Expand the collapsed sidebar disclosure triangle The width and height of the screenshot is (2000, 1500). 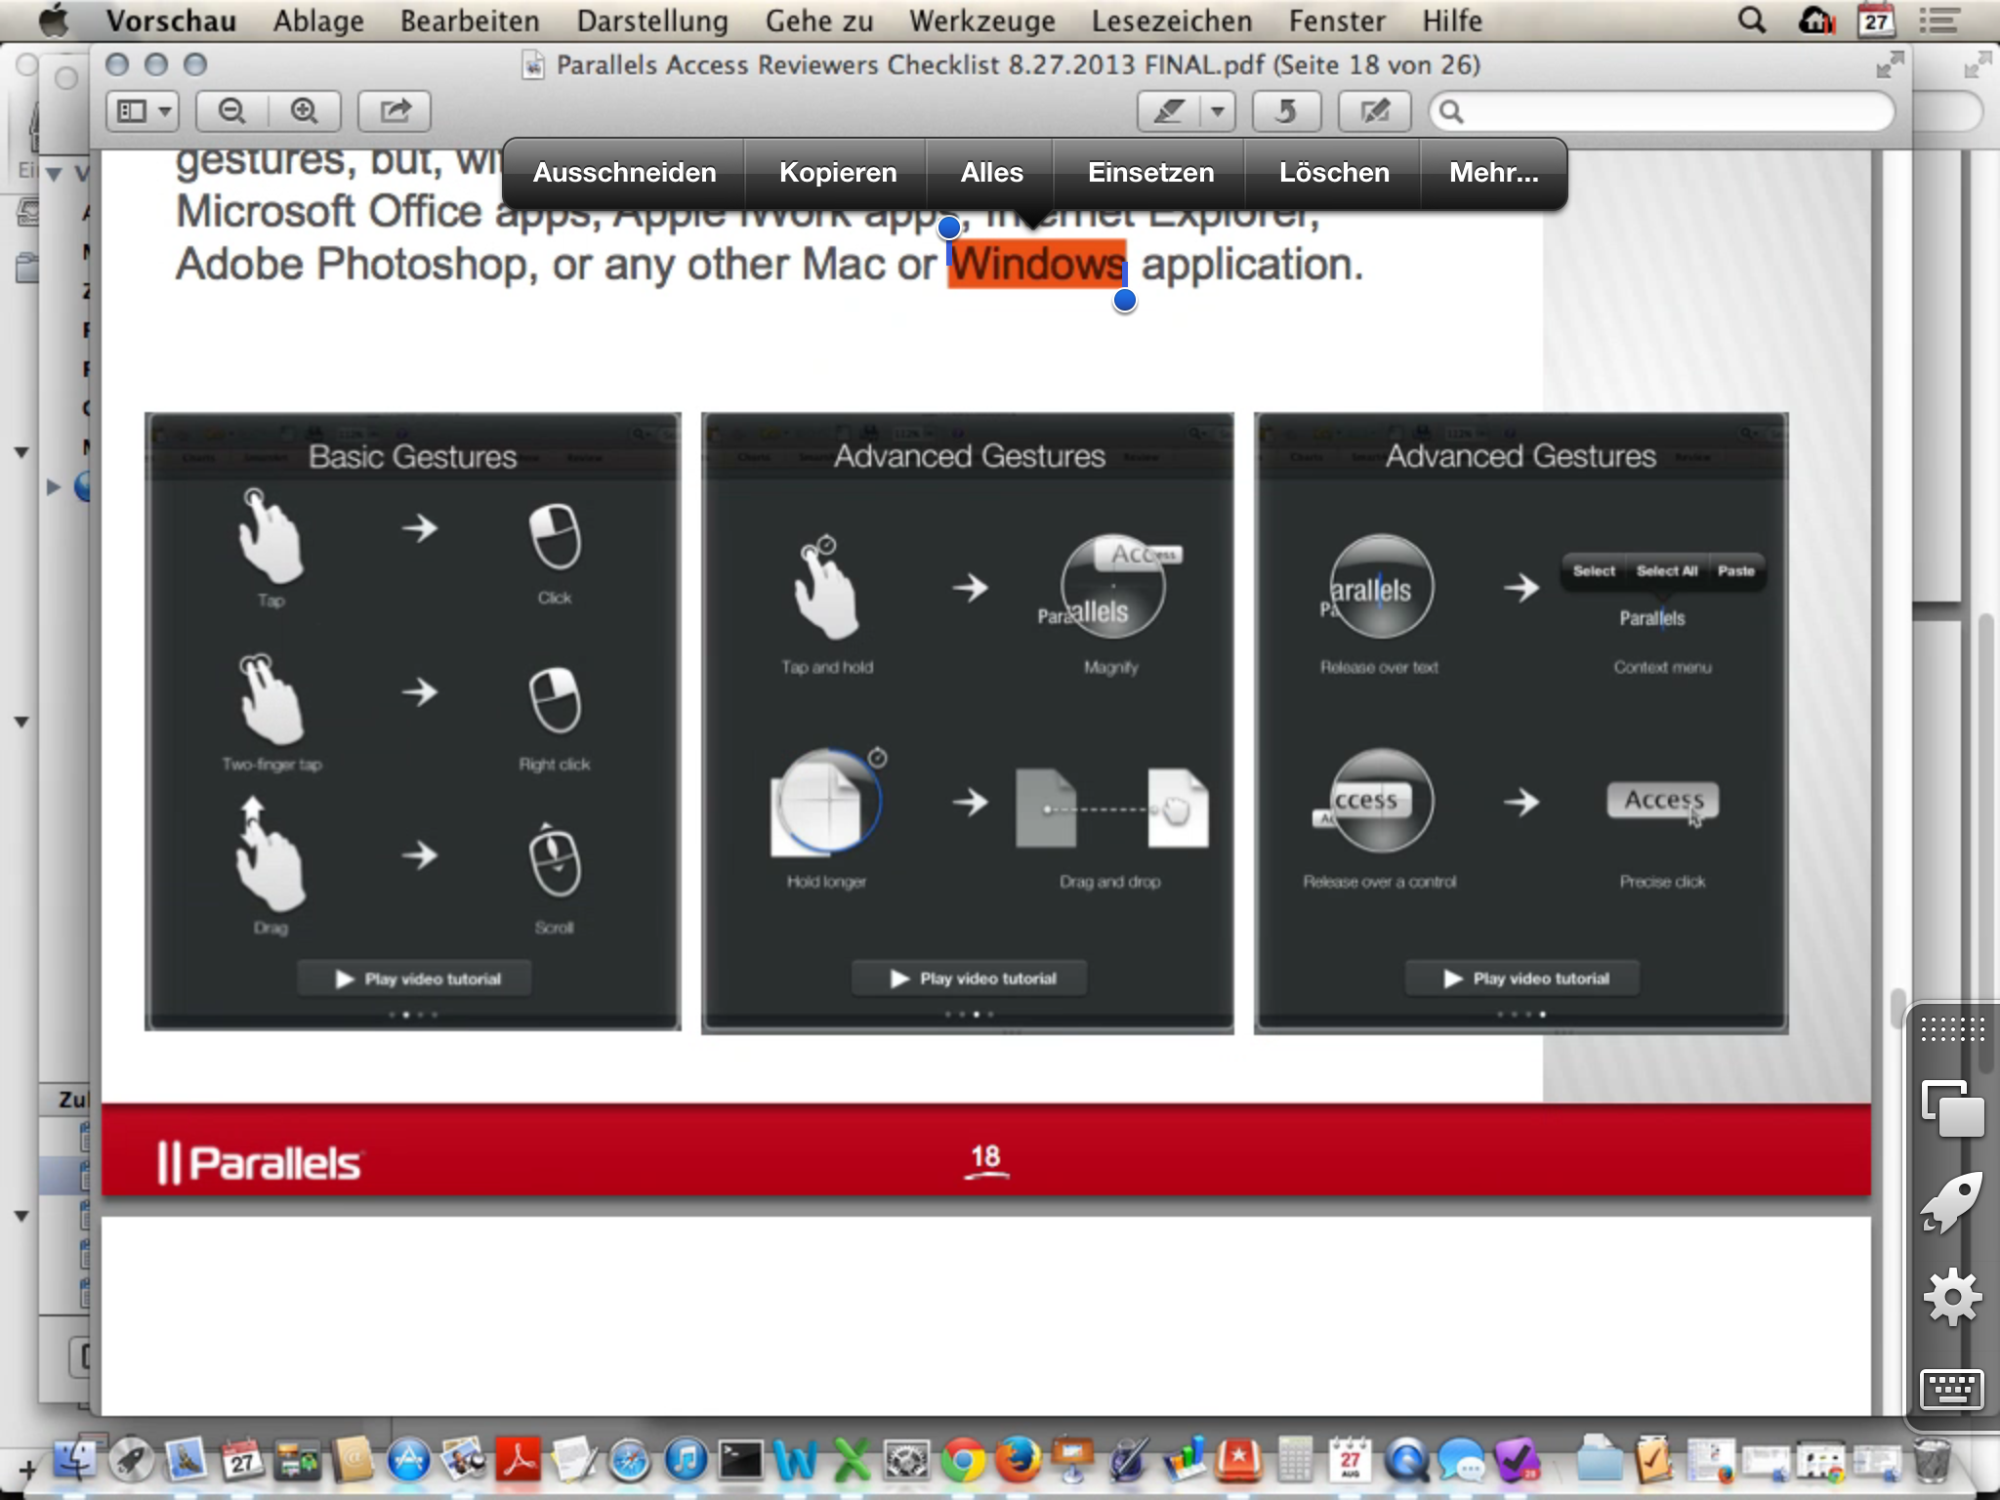tap(54, 487)
